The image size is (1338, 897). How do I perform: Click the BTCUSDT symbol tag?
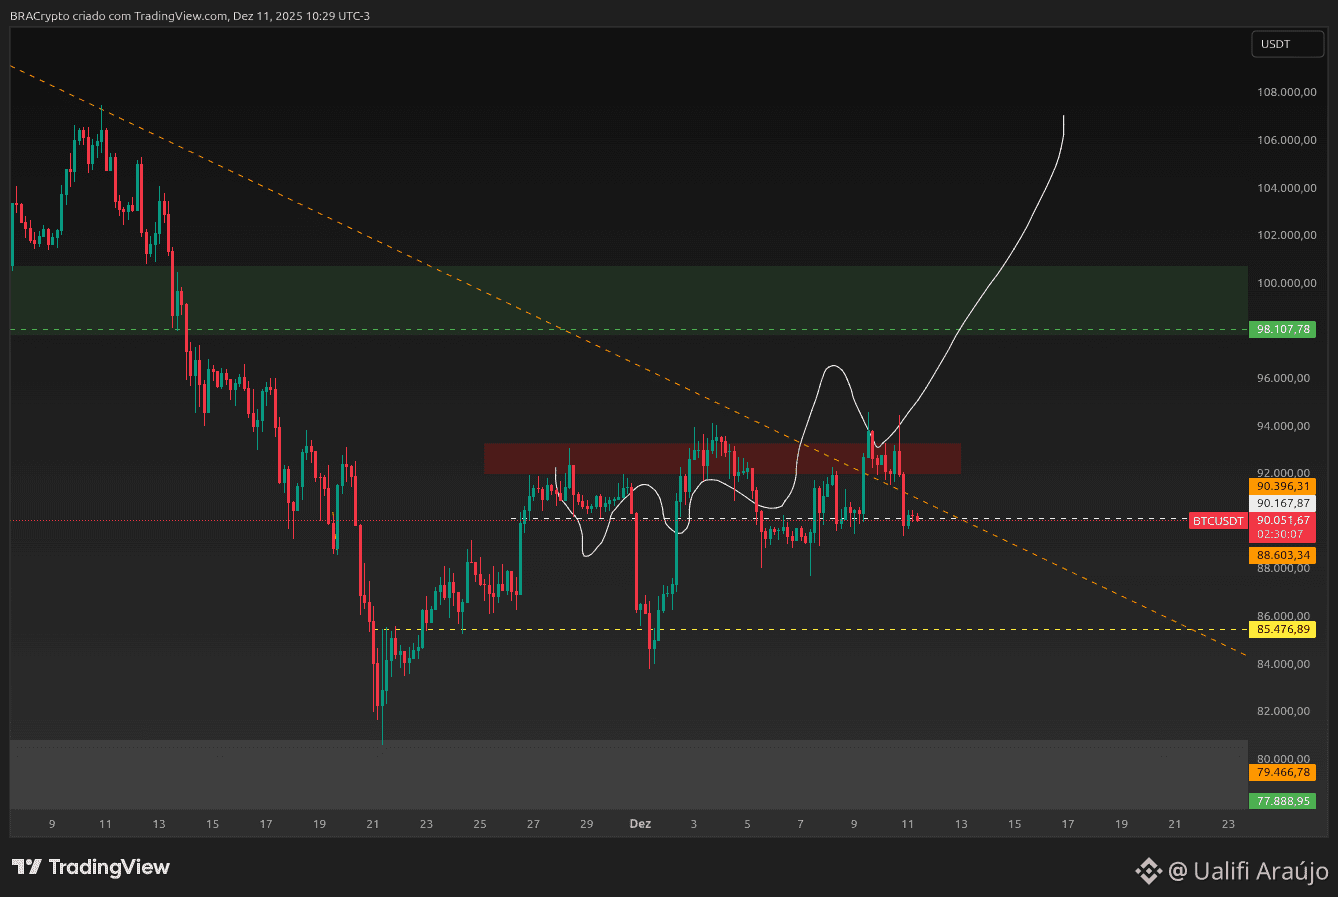(1218, 521)
